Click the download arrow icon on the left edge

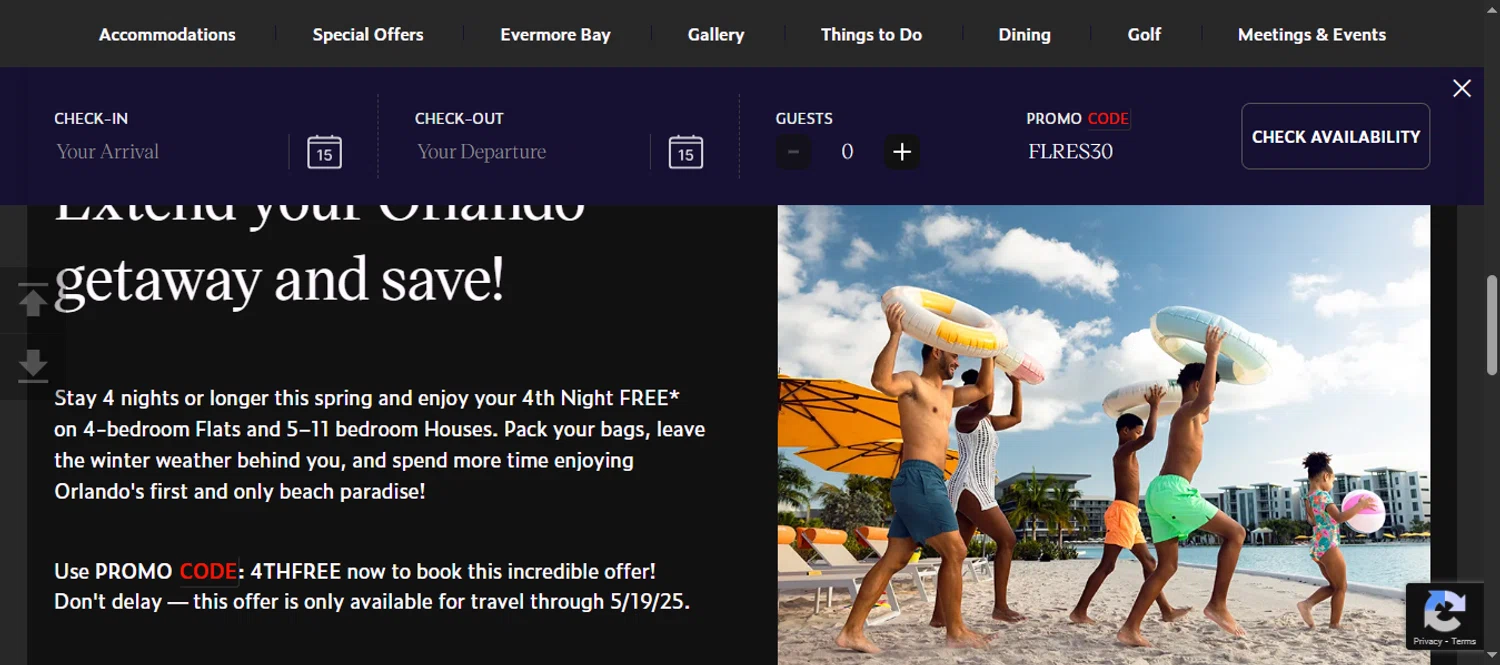pos(33,365)
